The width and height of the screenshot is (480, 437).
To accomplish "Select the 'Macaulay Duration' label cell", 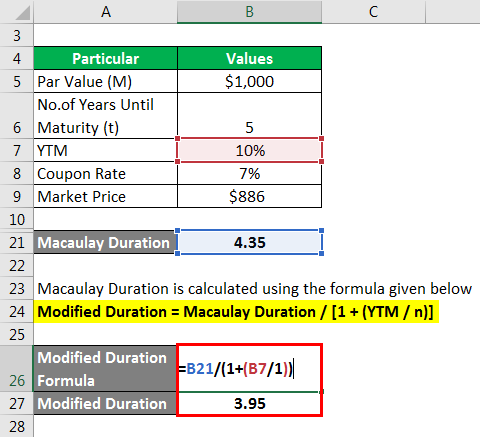I will (105, 242).
